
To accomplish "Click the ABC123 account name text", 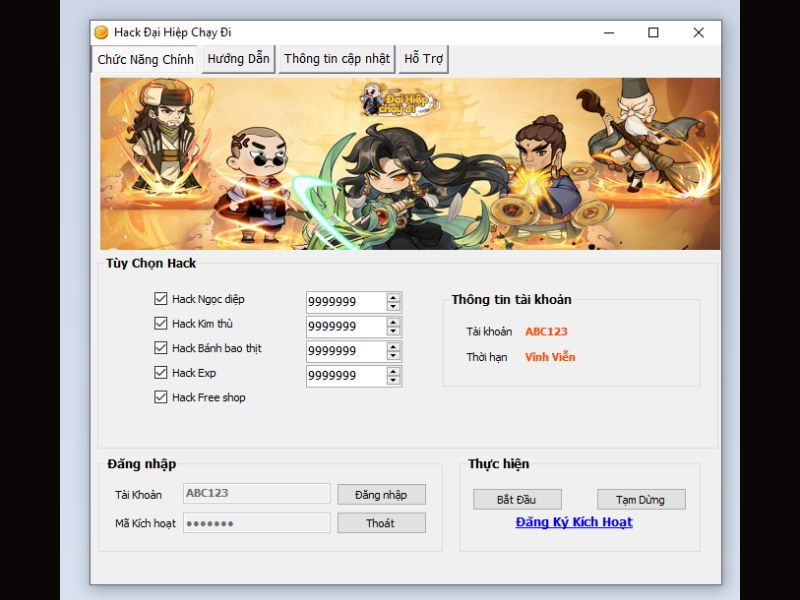I will click(x=546, y=332).
